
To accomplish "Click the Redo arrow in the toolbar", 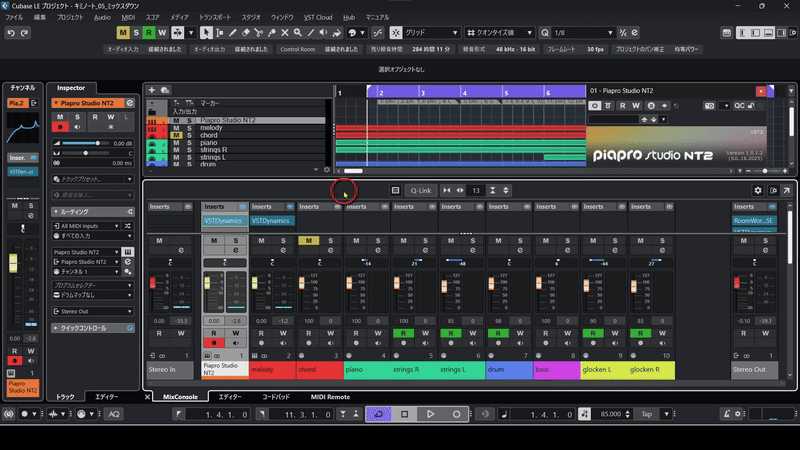I will click(x=24, y=33).
